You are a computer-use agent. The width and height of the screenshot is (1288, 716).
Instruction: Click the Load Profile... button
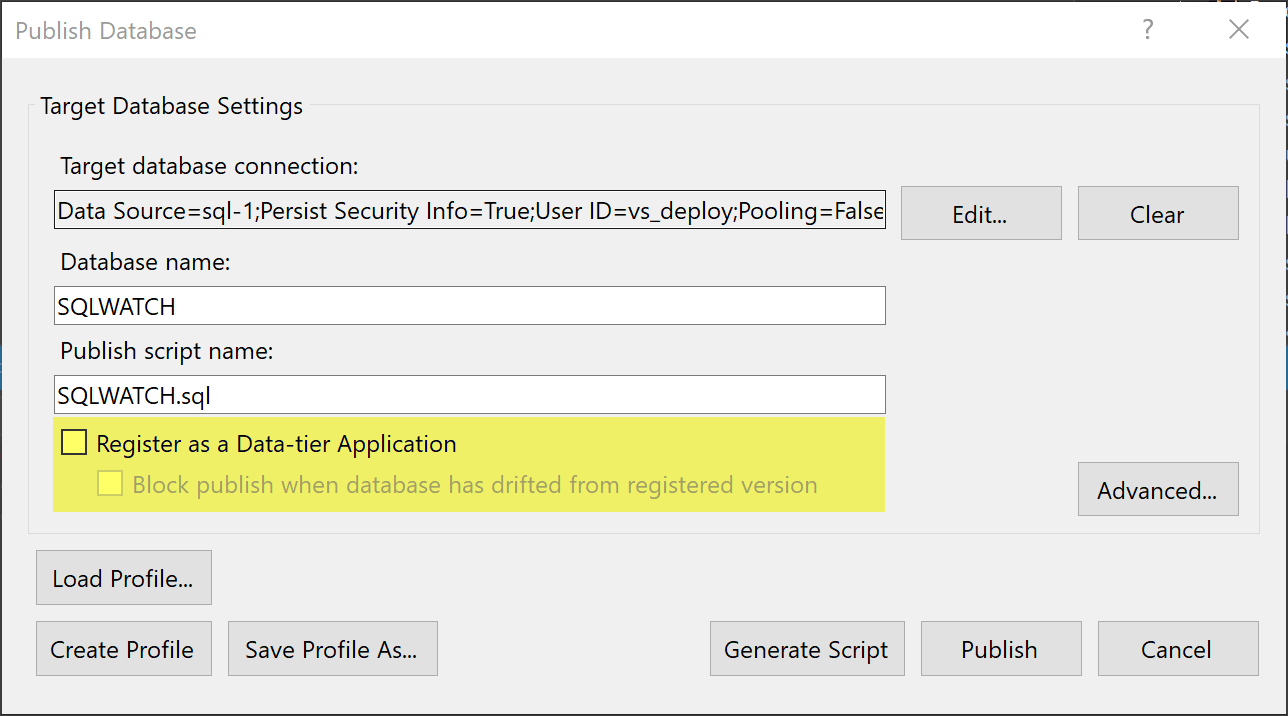(124, 577)
